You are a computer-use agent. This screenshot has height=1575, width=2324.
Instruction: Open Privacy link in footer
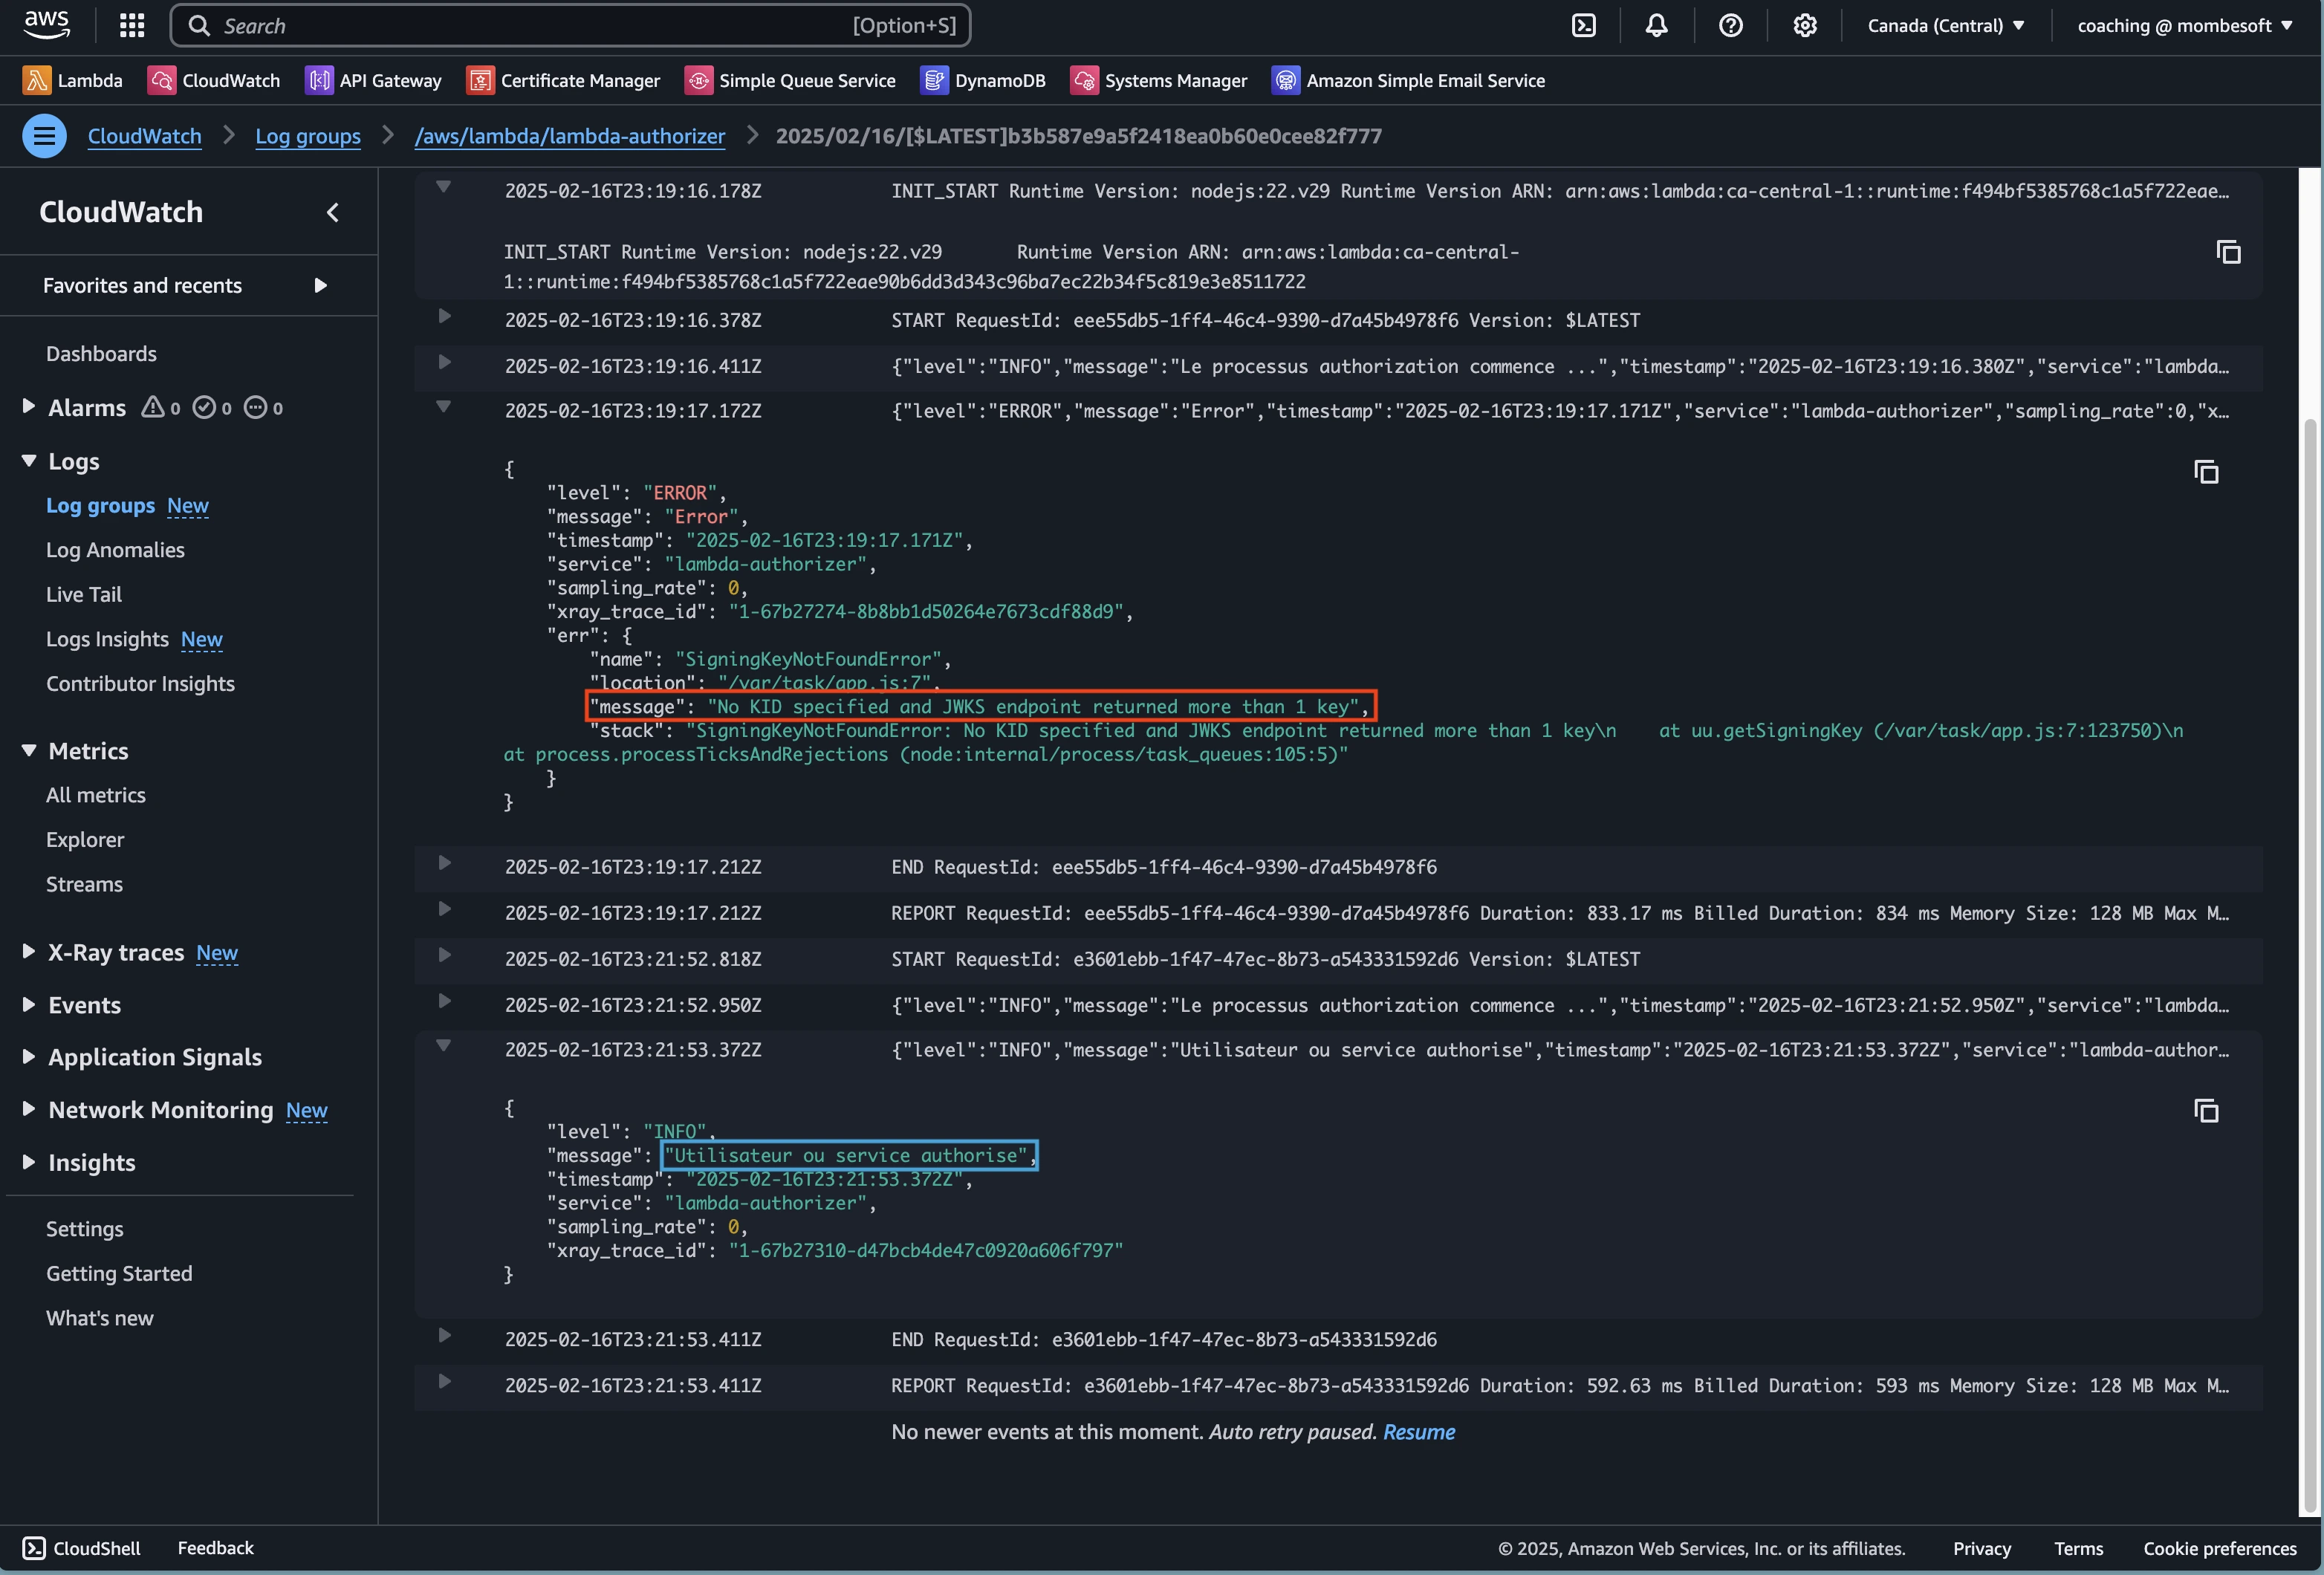coord(1982,1549)
